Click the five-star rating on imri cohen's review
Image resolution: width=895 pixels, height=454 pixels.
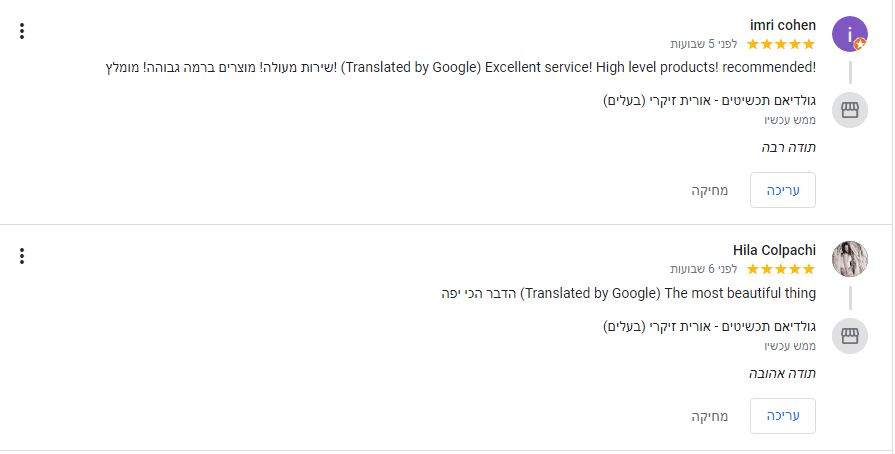click(780, 44)
